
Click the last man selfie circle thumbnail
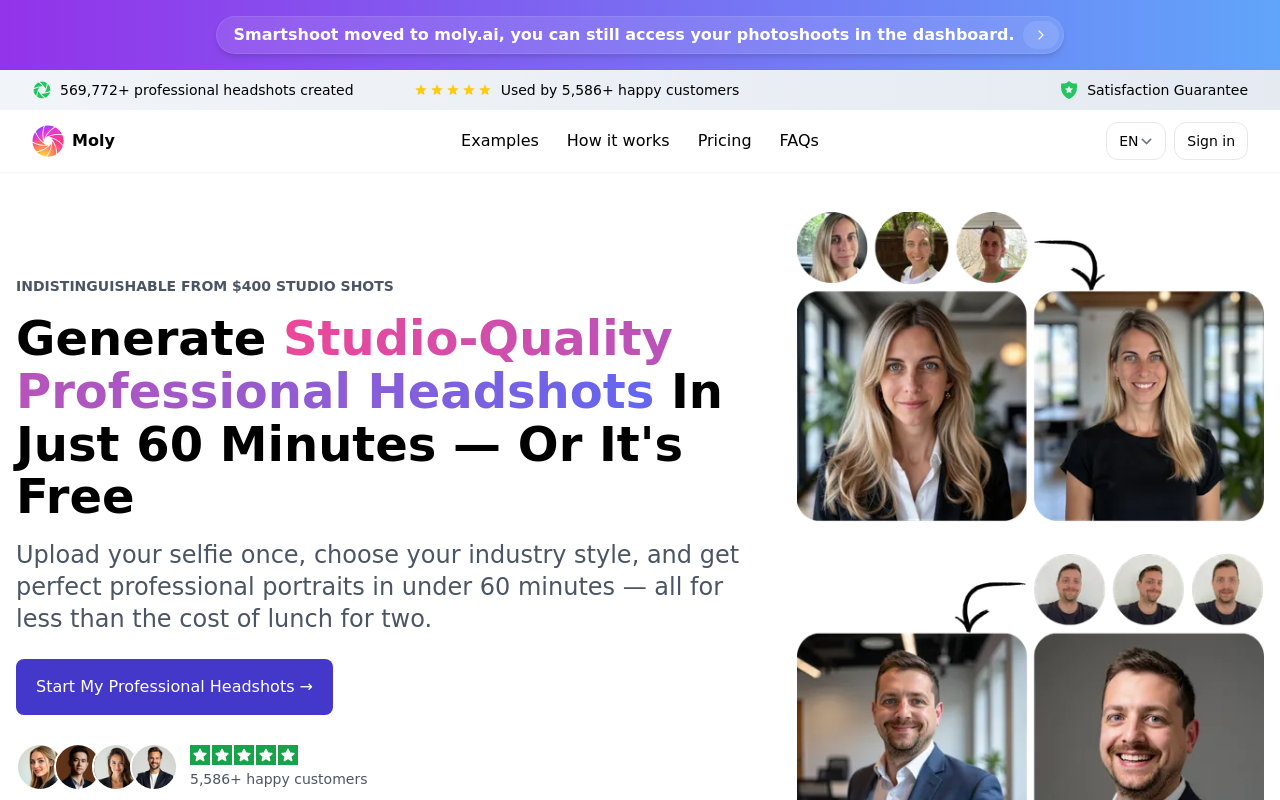(x=1227, y=589)
